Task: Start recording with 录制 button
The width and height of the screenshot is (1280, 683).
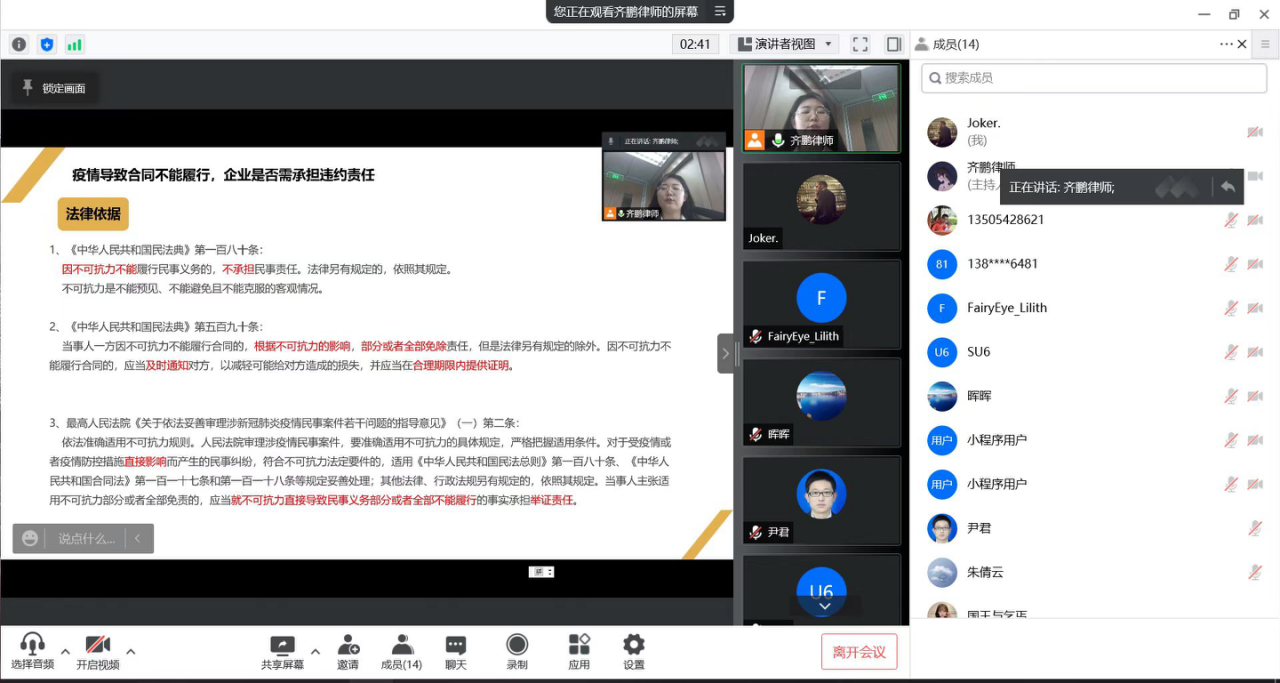Action: (517, 652)
